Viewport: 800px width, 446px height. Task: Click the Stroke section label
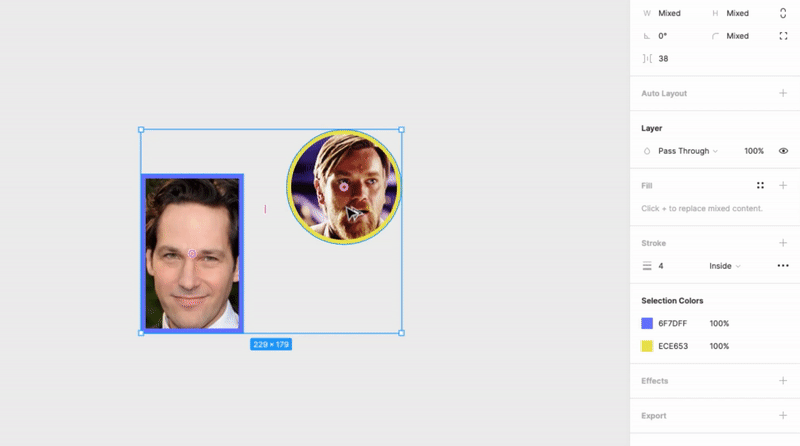(654, 243)
